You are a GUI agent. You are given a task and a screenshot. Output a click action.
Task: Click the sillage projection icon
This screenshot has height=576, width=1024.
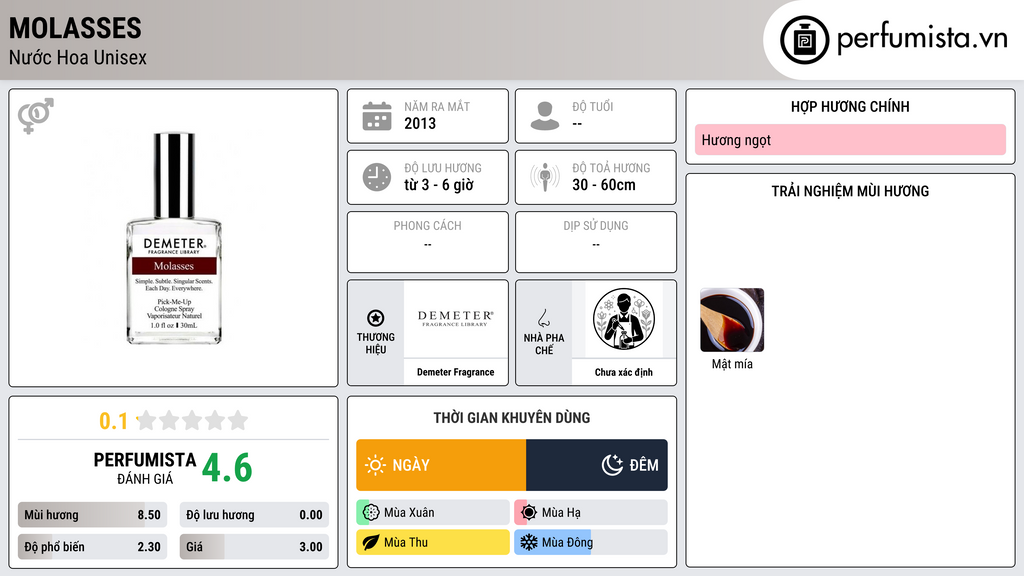(545, 177)
